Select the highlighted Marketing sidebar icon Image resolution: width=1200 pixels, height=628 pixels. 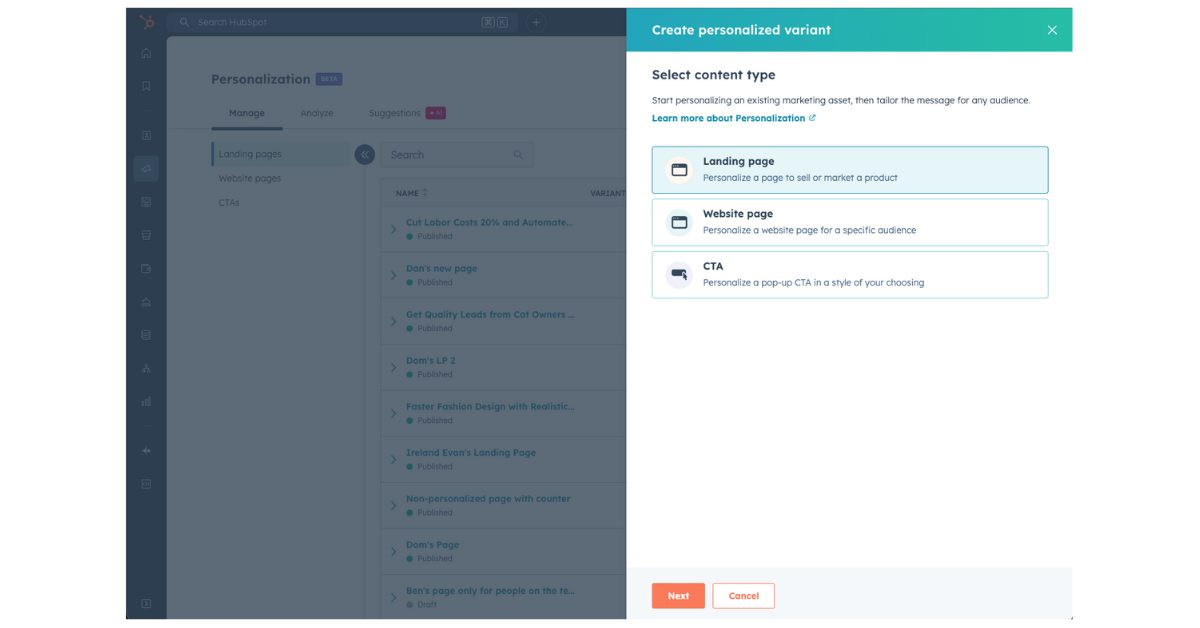coord(146,168)
